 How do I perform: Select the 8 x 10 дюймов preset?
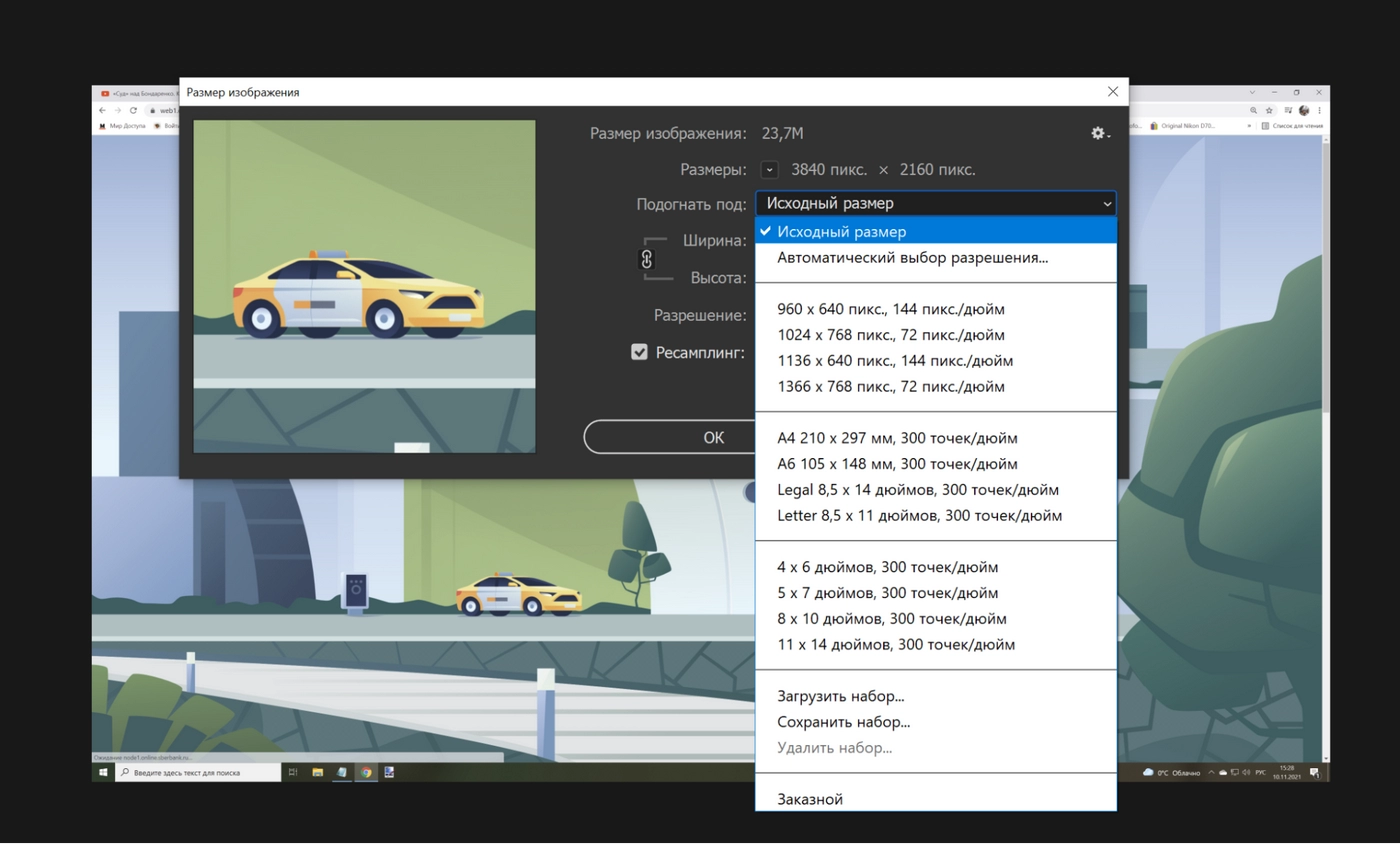click(x=935, y=619)
